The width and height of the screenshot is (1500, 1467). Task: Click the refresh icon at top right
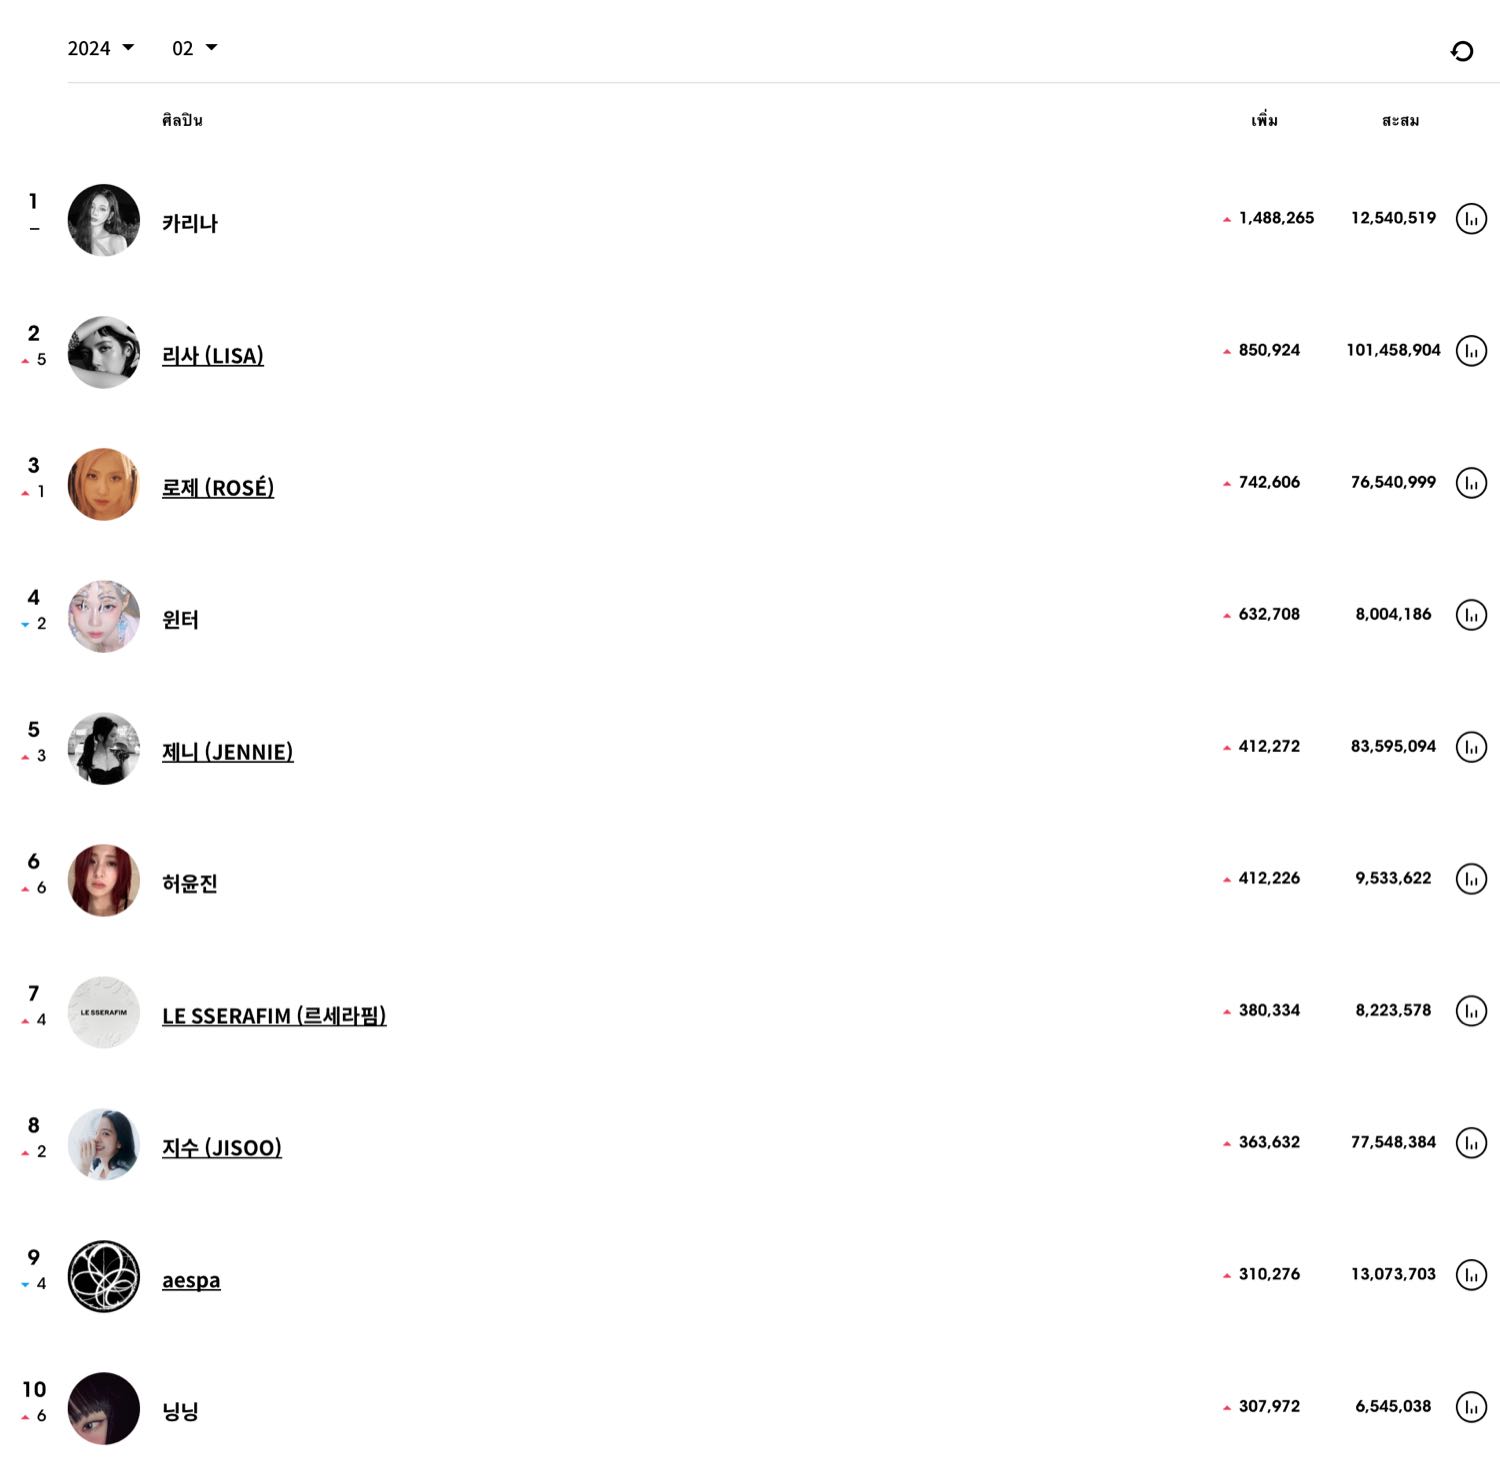pos(1461,51)
